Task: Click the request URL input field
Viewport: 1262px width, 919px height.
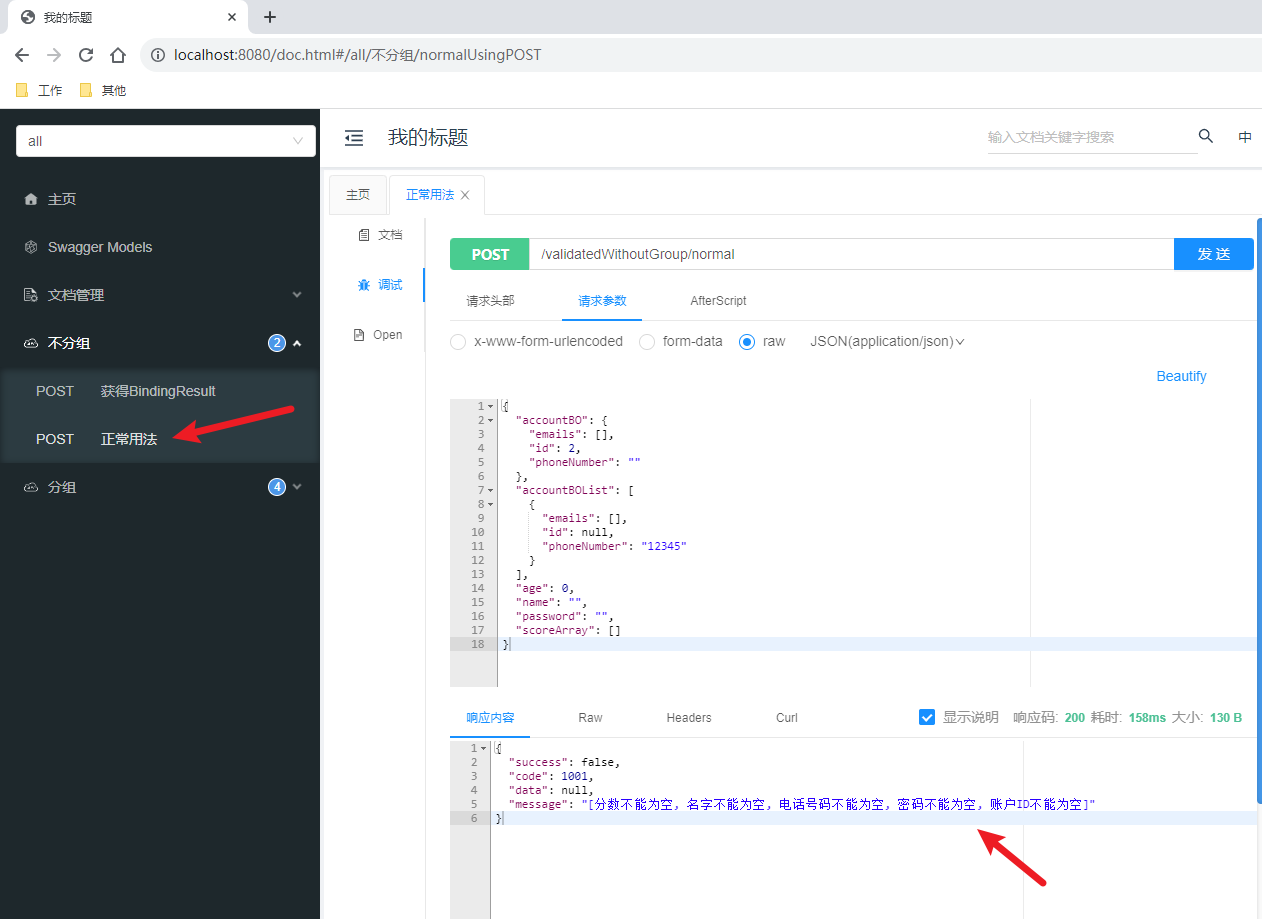Action: [851, 254]
